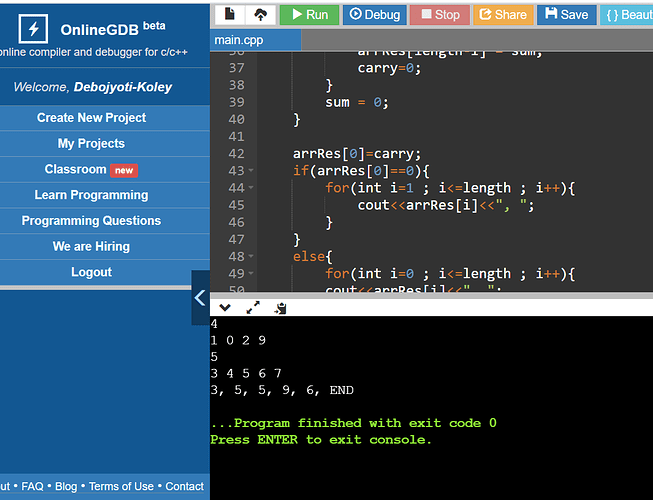The width and height of the screenshot is (653, 500).
Task: Click the copy console output icon
Action: click(x=281, y=308)
